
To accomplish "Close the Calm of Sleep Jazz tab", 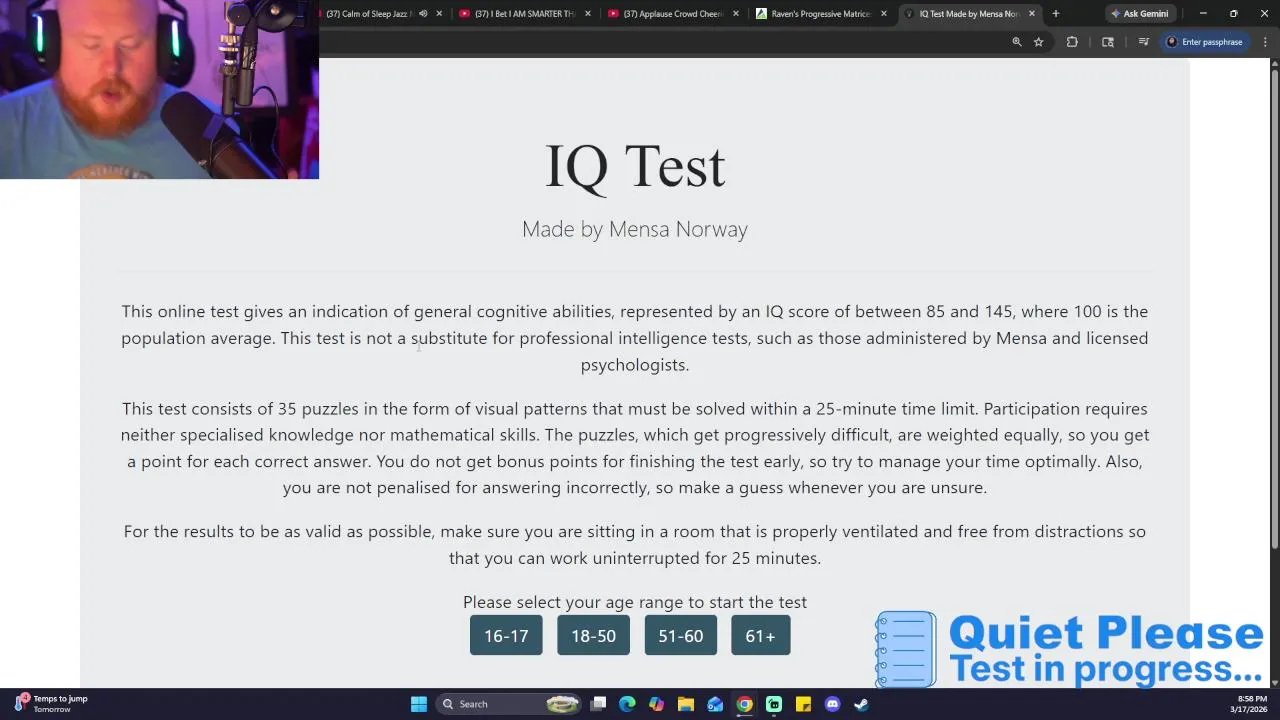I will pos(439,14).
